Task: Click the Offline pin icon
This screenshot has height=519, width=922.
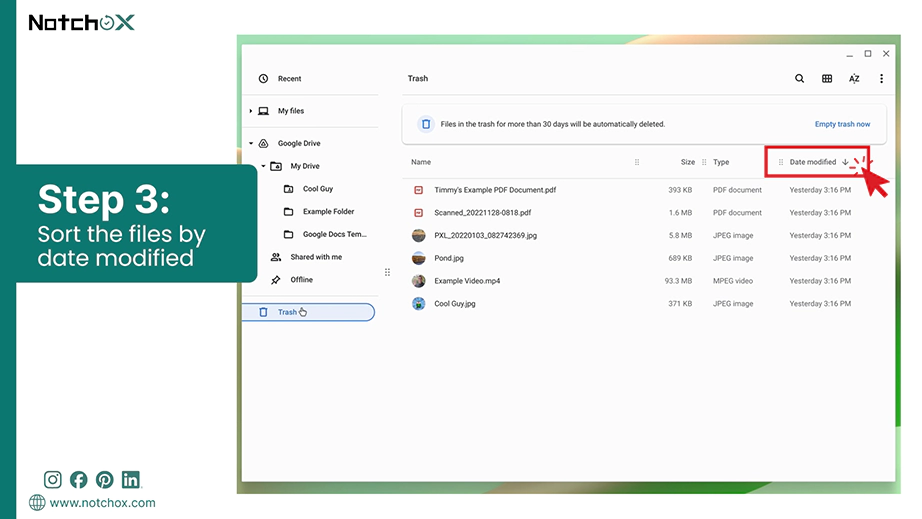Action: pos(276,280)
